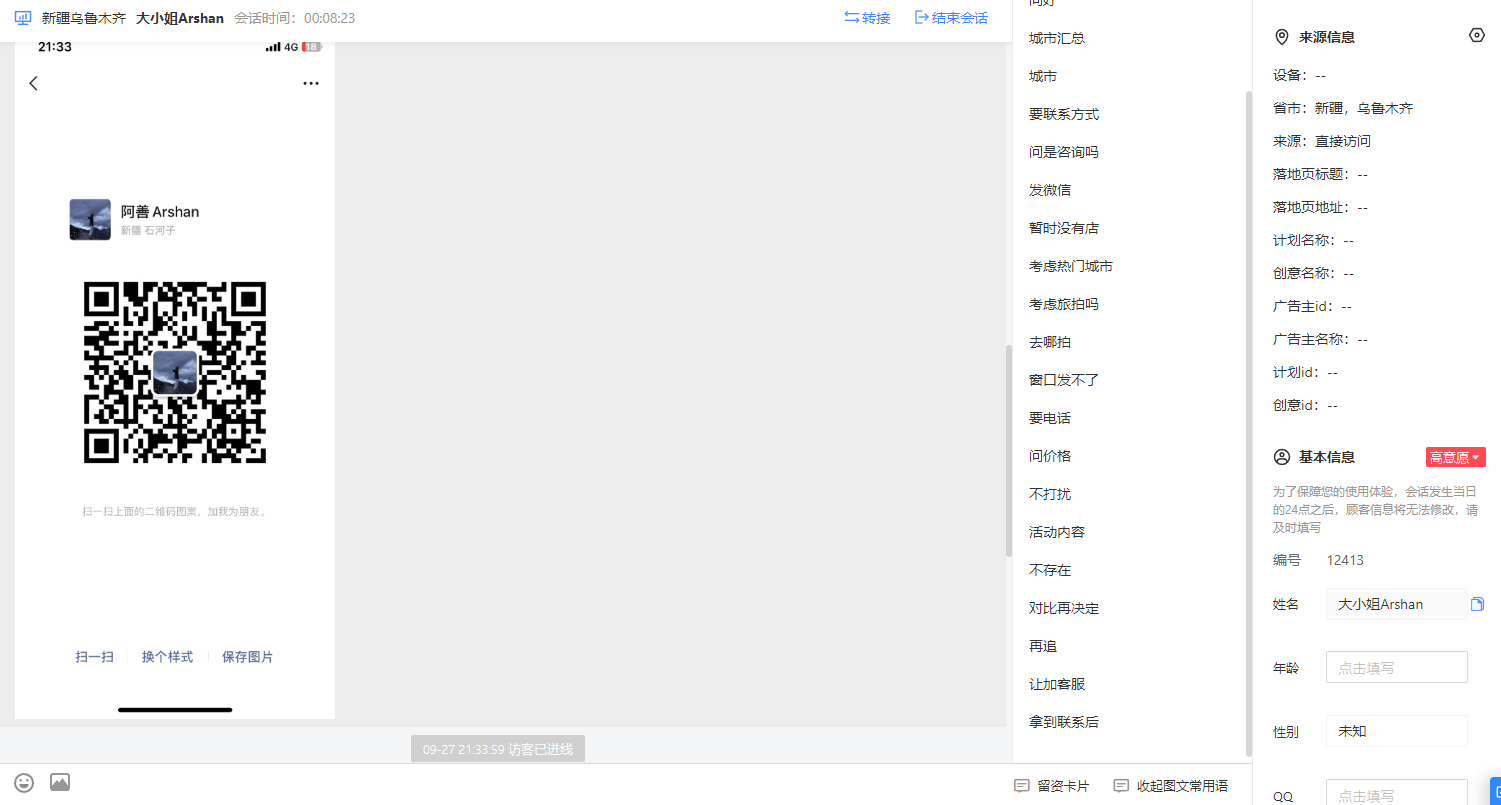
Task: Click the blue side tab at bottom-right edge
Action: coord(1496,790)
